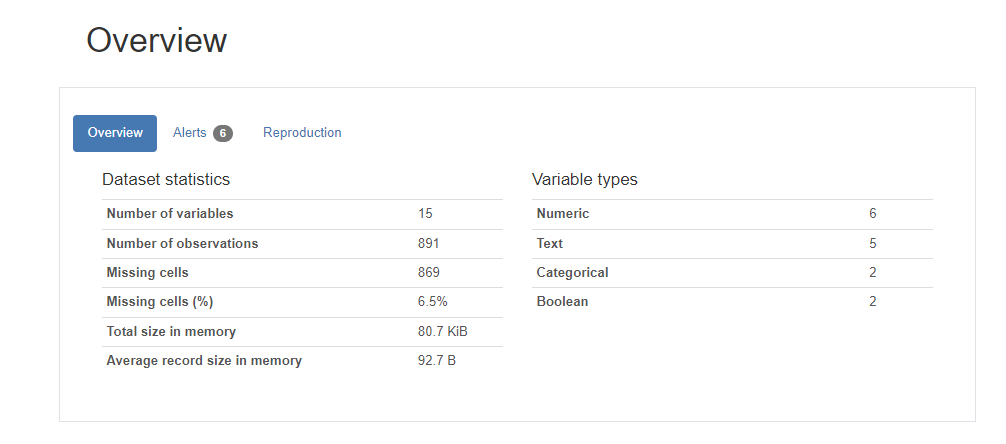
Task: Click the Number of observations label
Action: point(182,243)
